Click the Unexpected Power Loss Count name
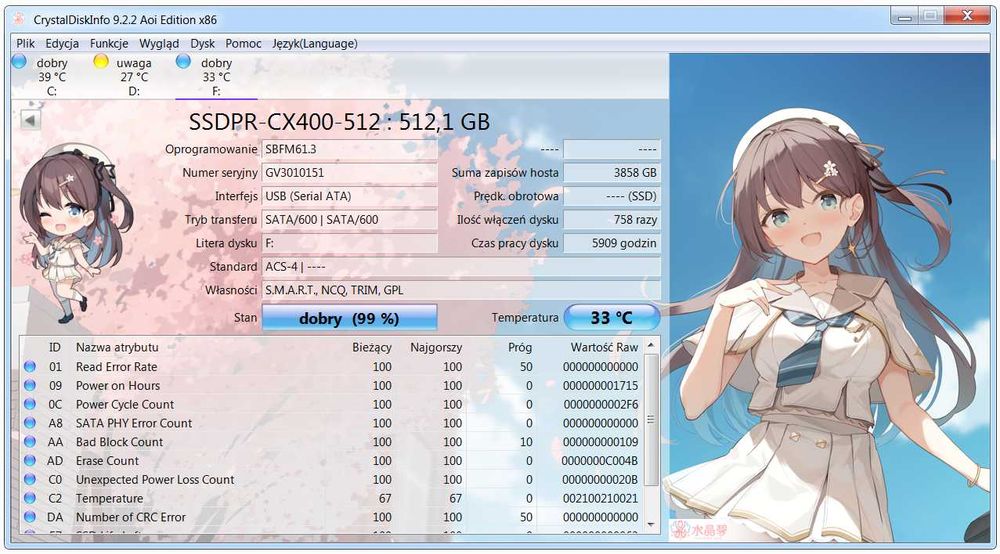Screen dimensions: 1000x554 pos(155,479)
